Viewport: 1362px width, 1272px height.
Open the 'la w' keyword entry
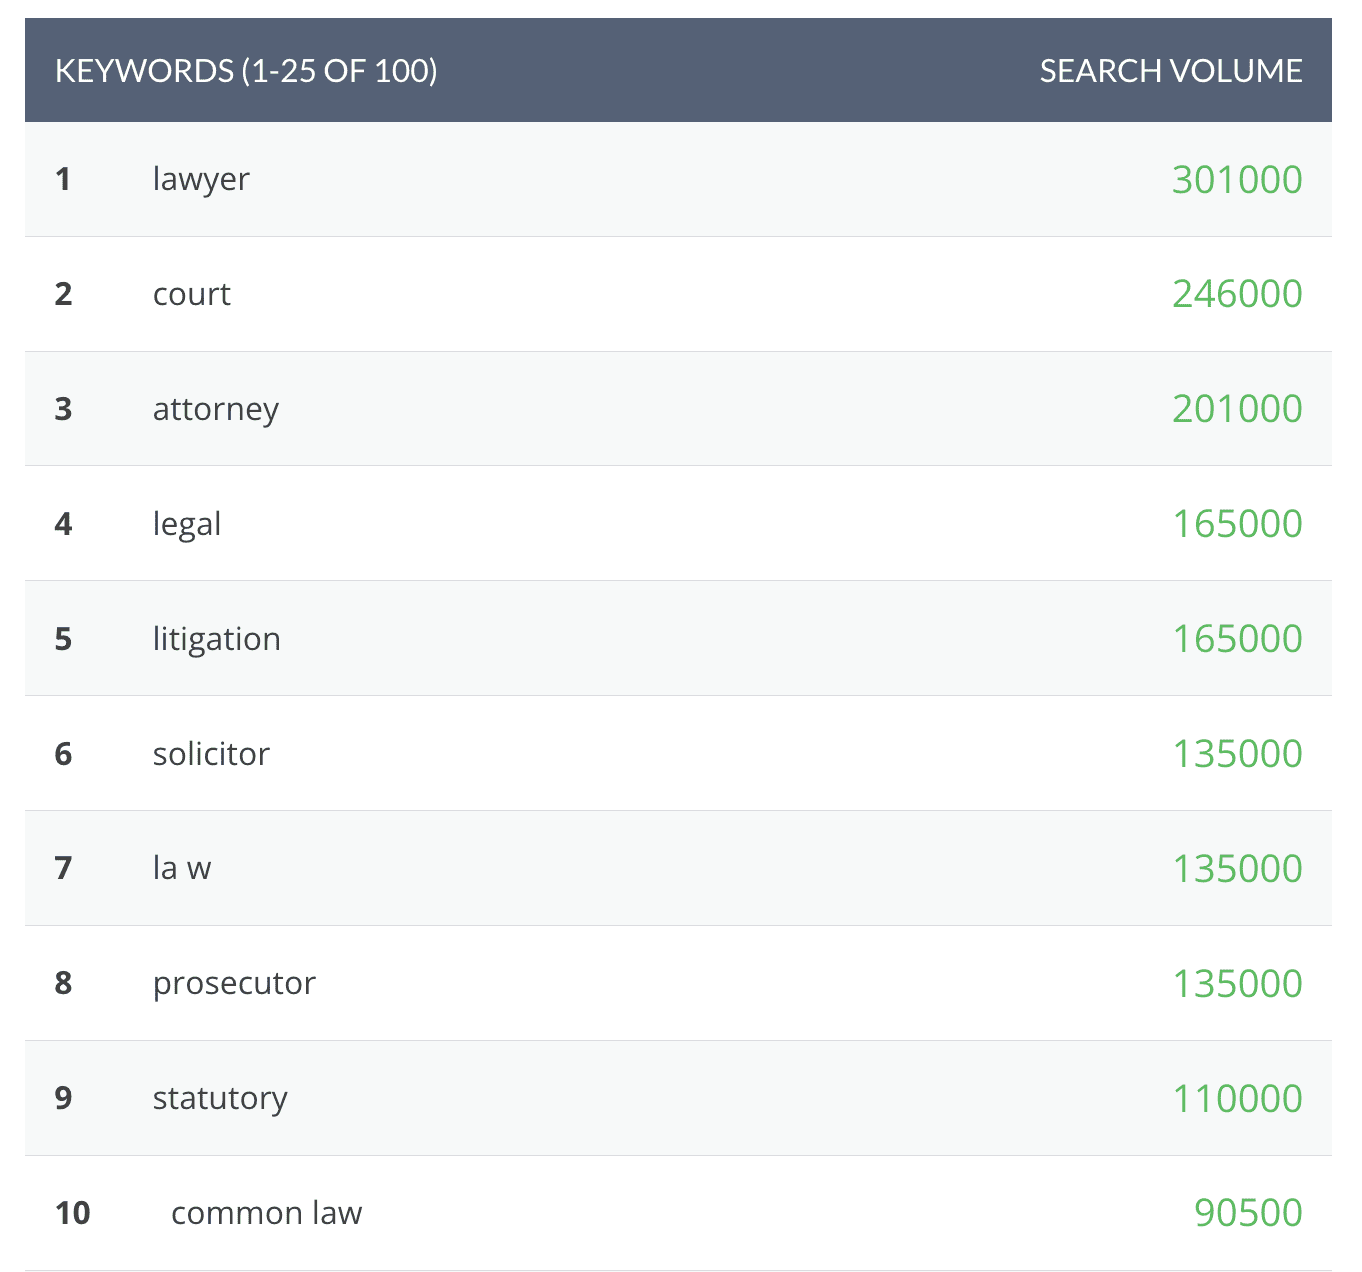tap(181, 868)
